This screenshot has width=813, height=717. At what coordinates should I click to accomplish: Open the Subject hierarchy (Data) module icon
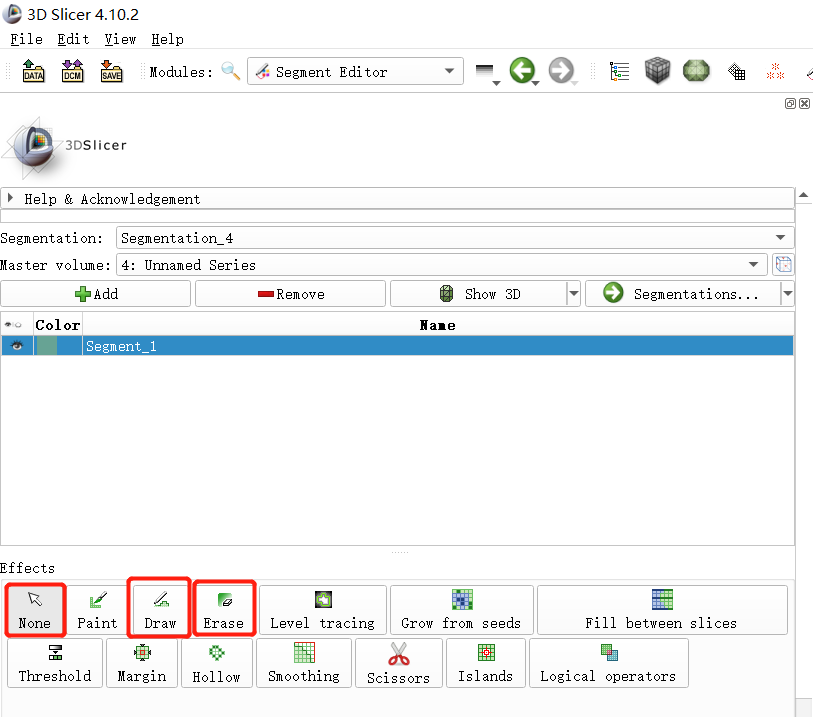tap(619, 72)
